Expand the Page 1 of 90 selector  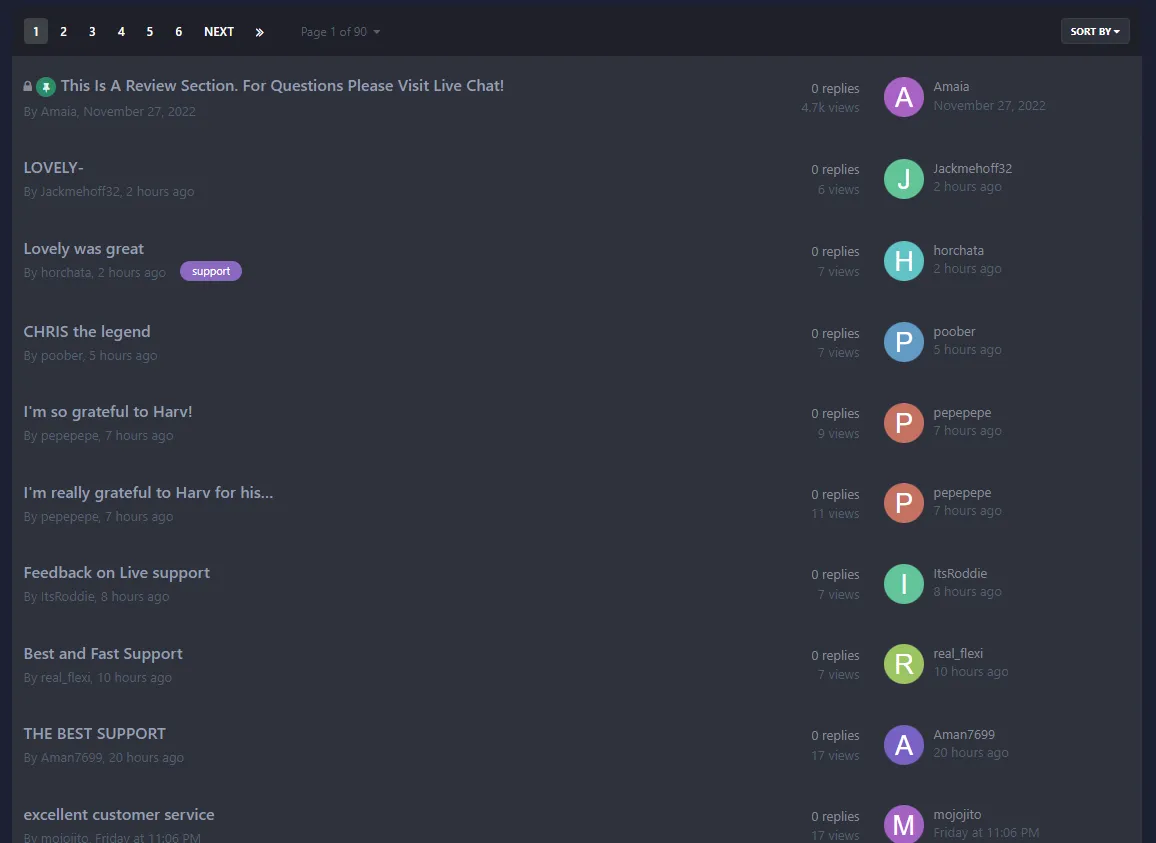tap(340, 31)
